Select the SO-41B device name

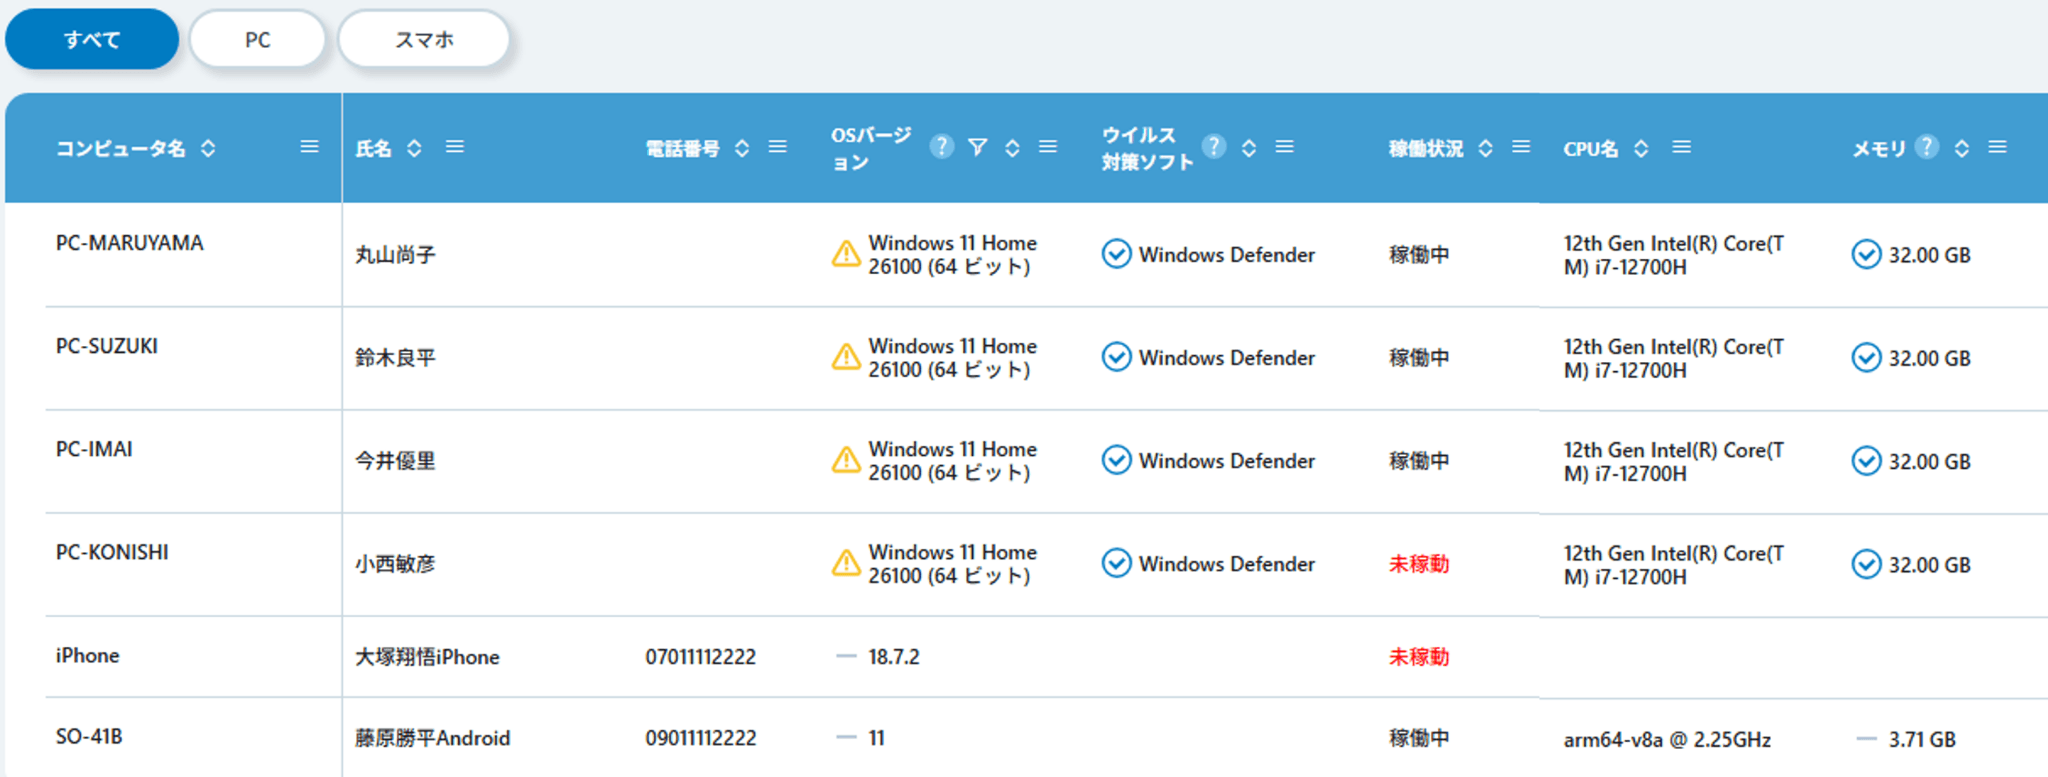point(89,737)
